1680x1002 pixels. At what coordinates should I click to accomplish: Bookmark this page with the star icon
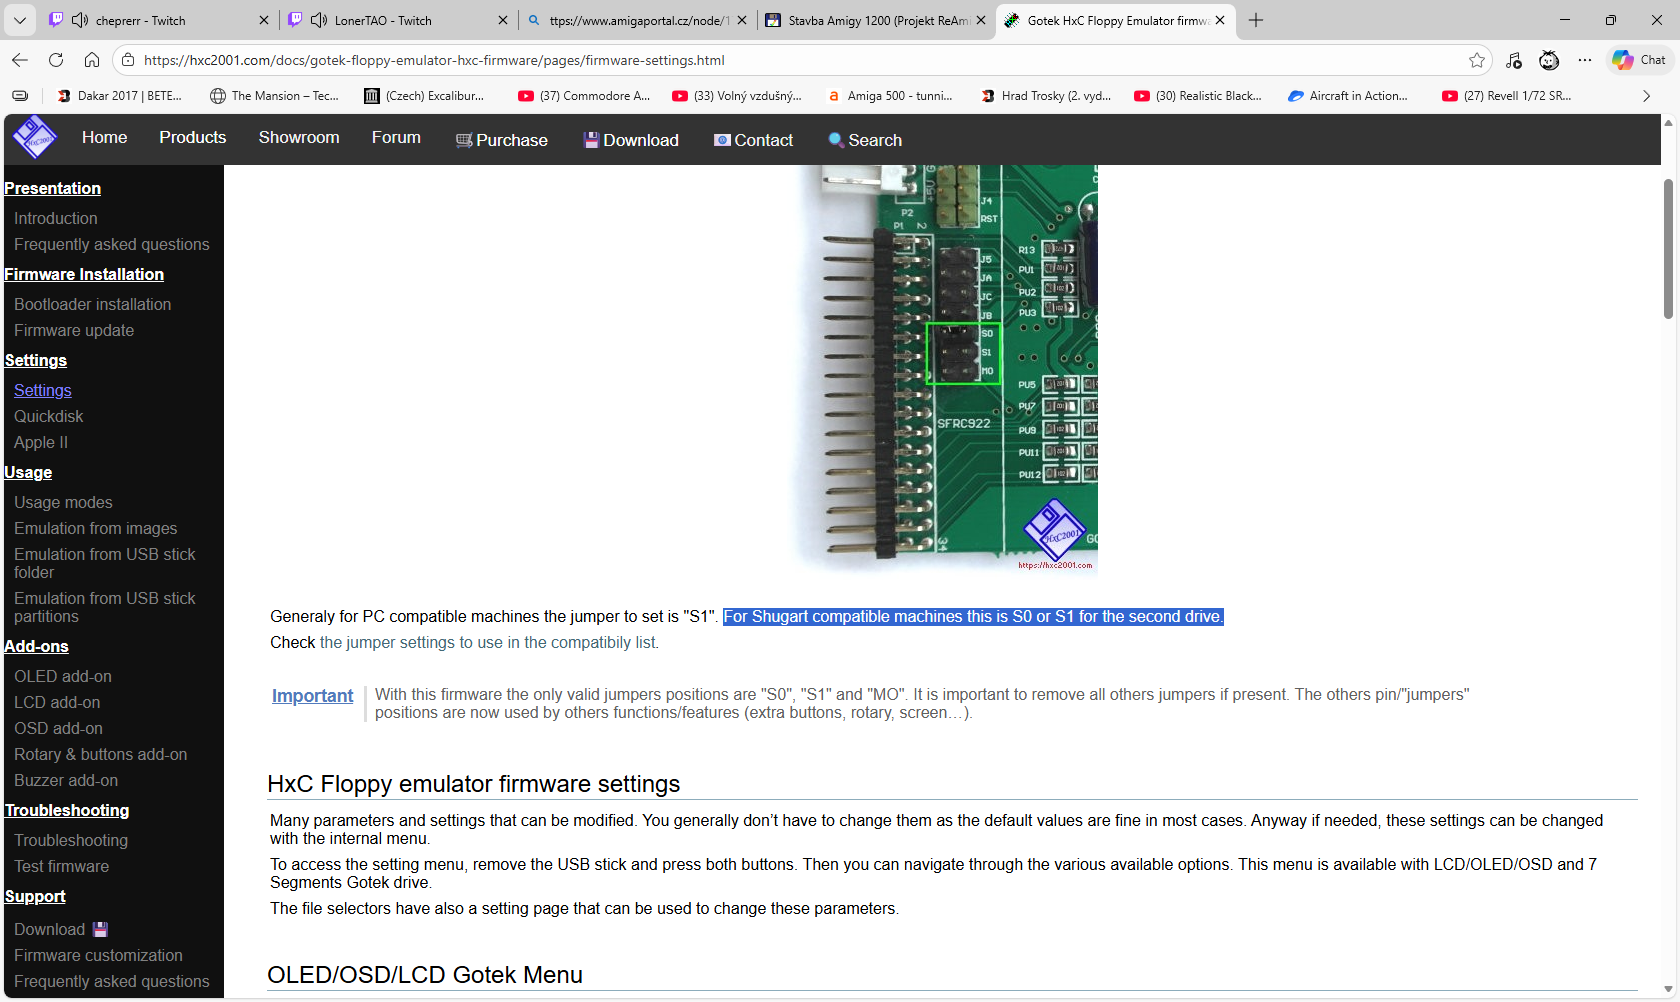[1477, 60]
